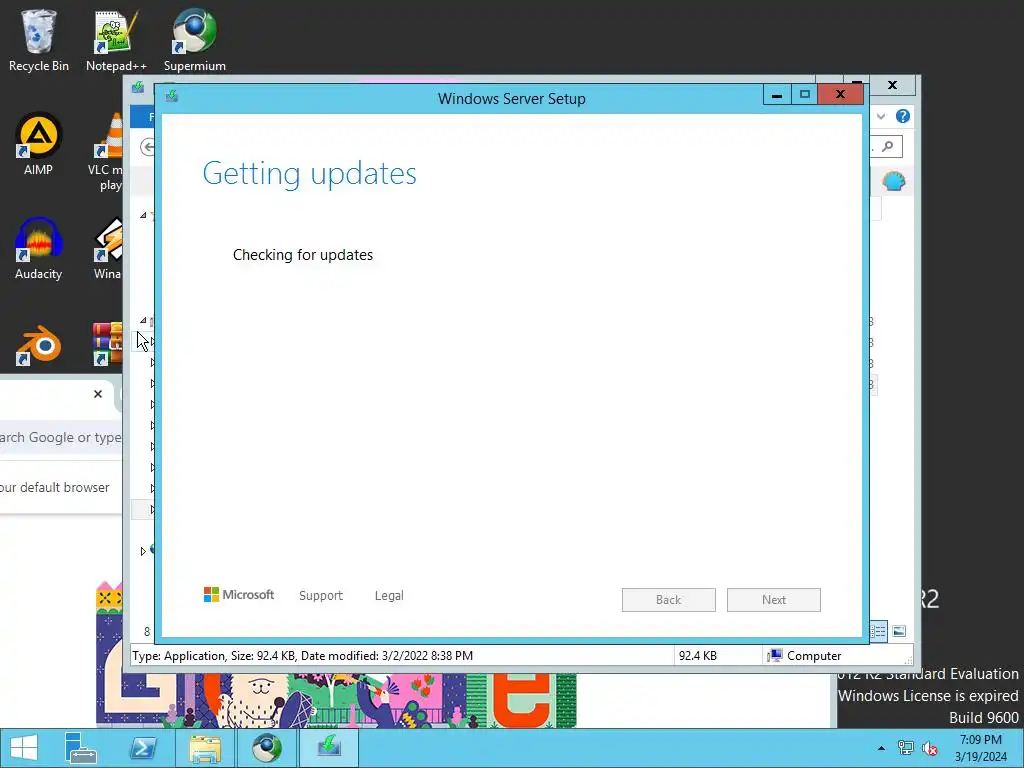Click the Google search address field
The width and height of the screenshot is (1024, 768).
pos(61,438)
